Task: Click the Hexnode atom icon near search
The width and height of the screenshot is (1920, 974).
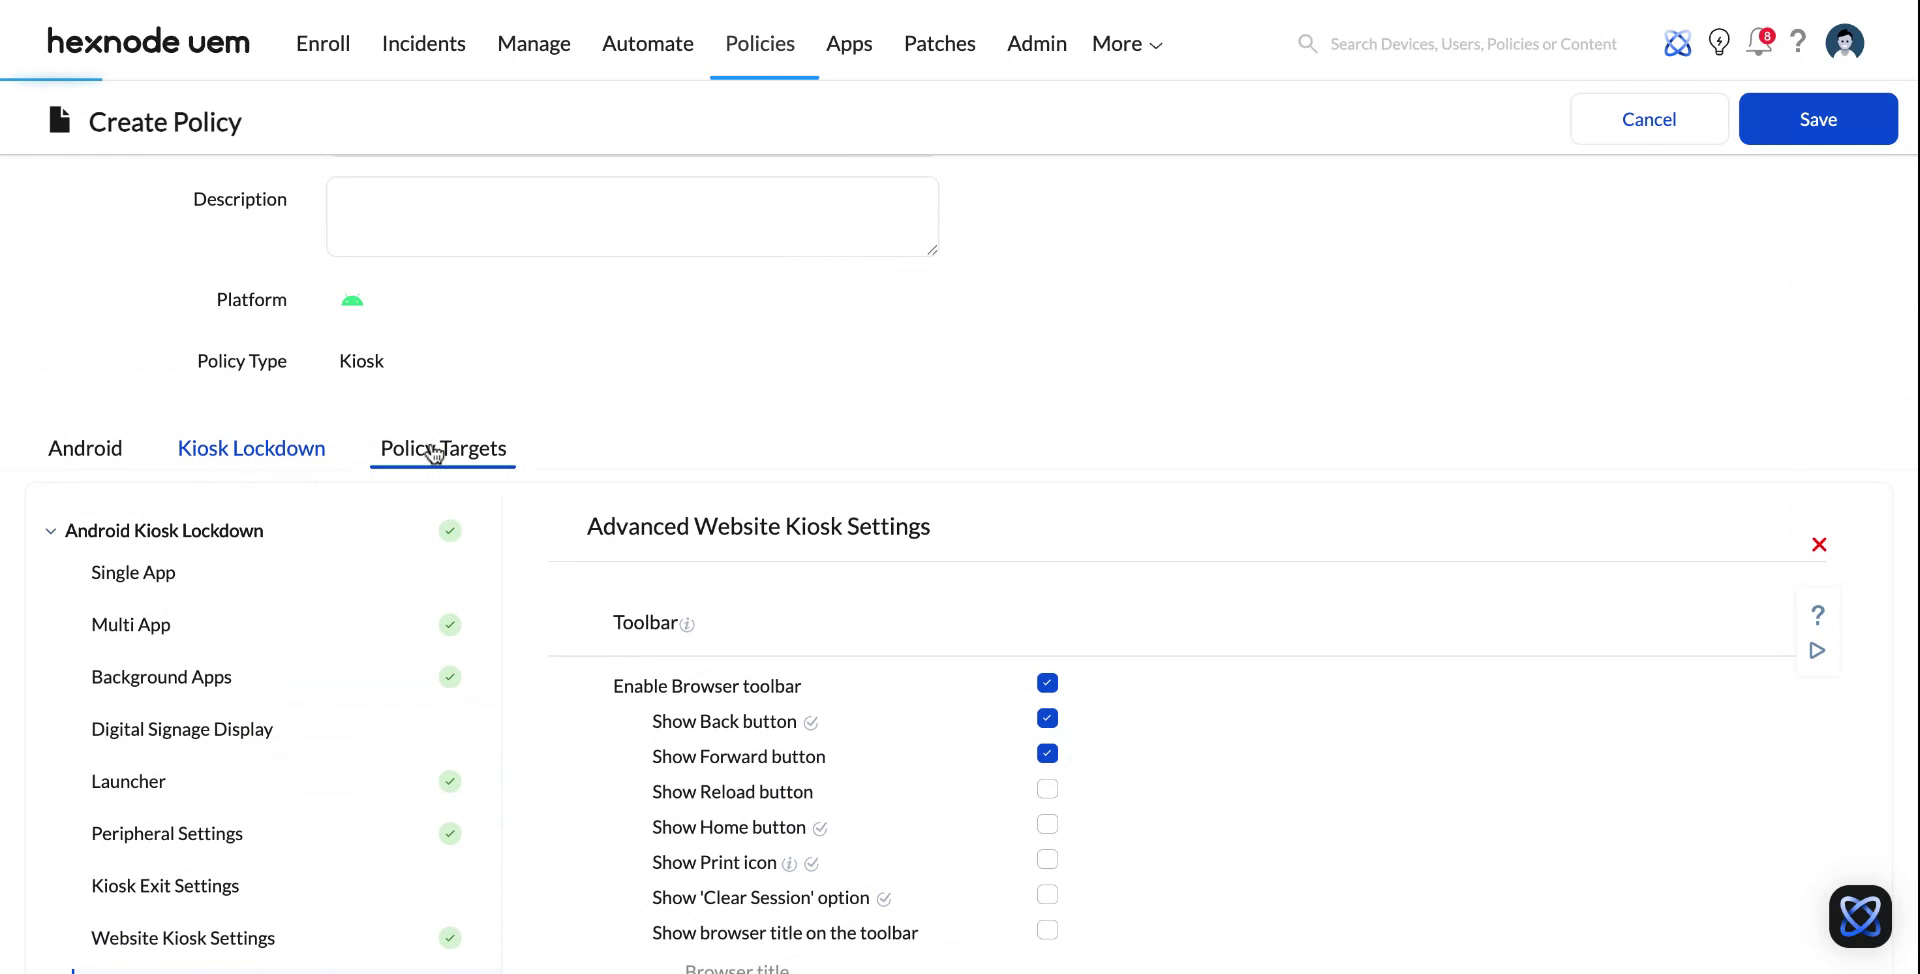Action: click(x=1678, y=42)
